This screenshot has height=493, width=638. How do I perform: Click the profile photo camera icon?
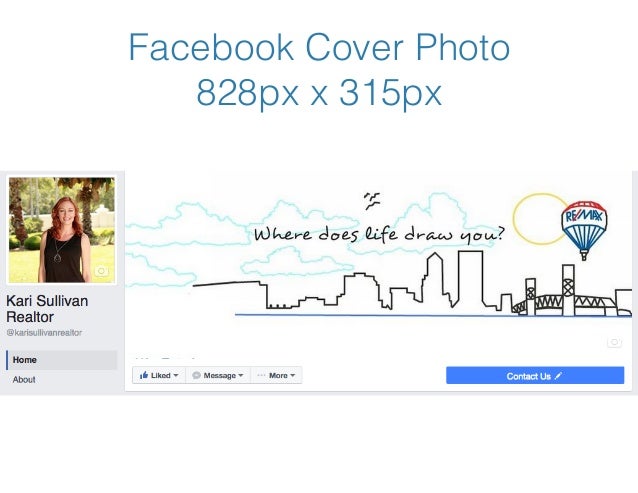click(101, 271)
